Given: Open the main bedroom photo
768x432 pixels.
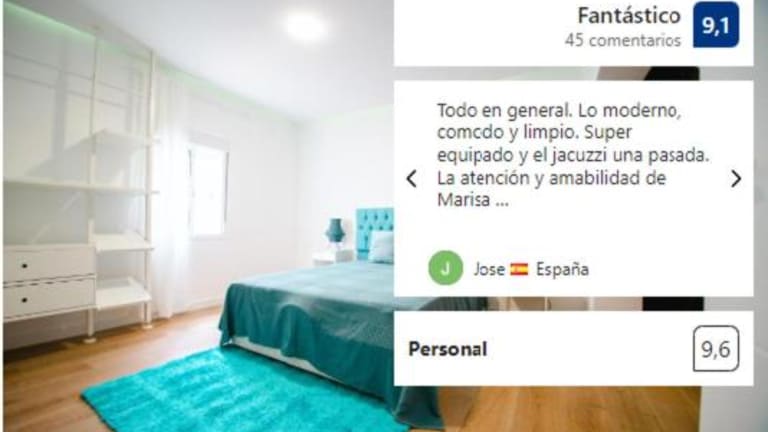Looking at the screenshot, I should pyautogui.click(x=198, y=216).
